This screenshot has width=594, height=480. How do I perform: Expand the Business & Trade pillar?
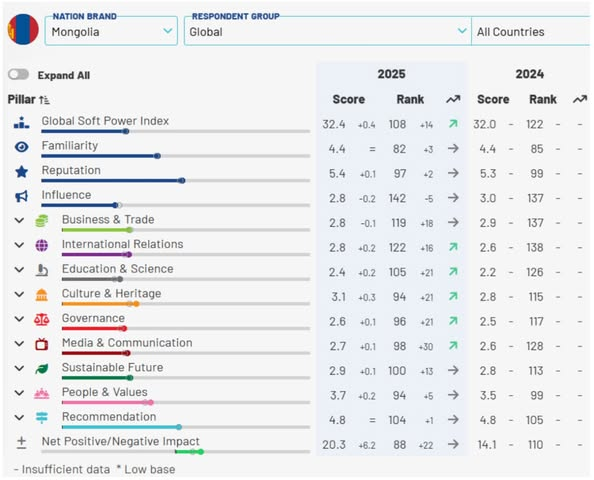pos(19,220)
